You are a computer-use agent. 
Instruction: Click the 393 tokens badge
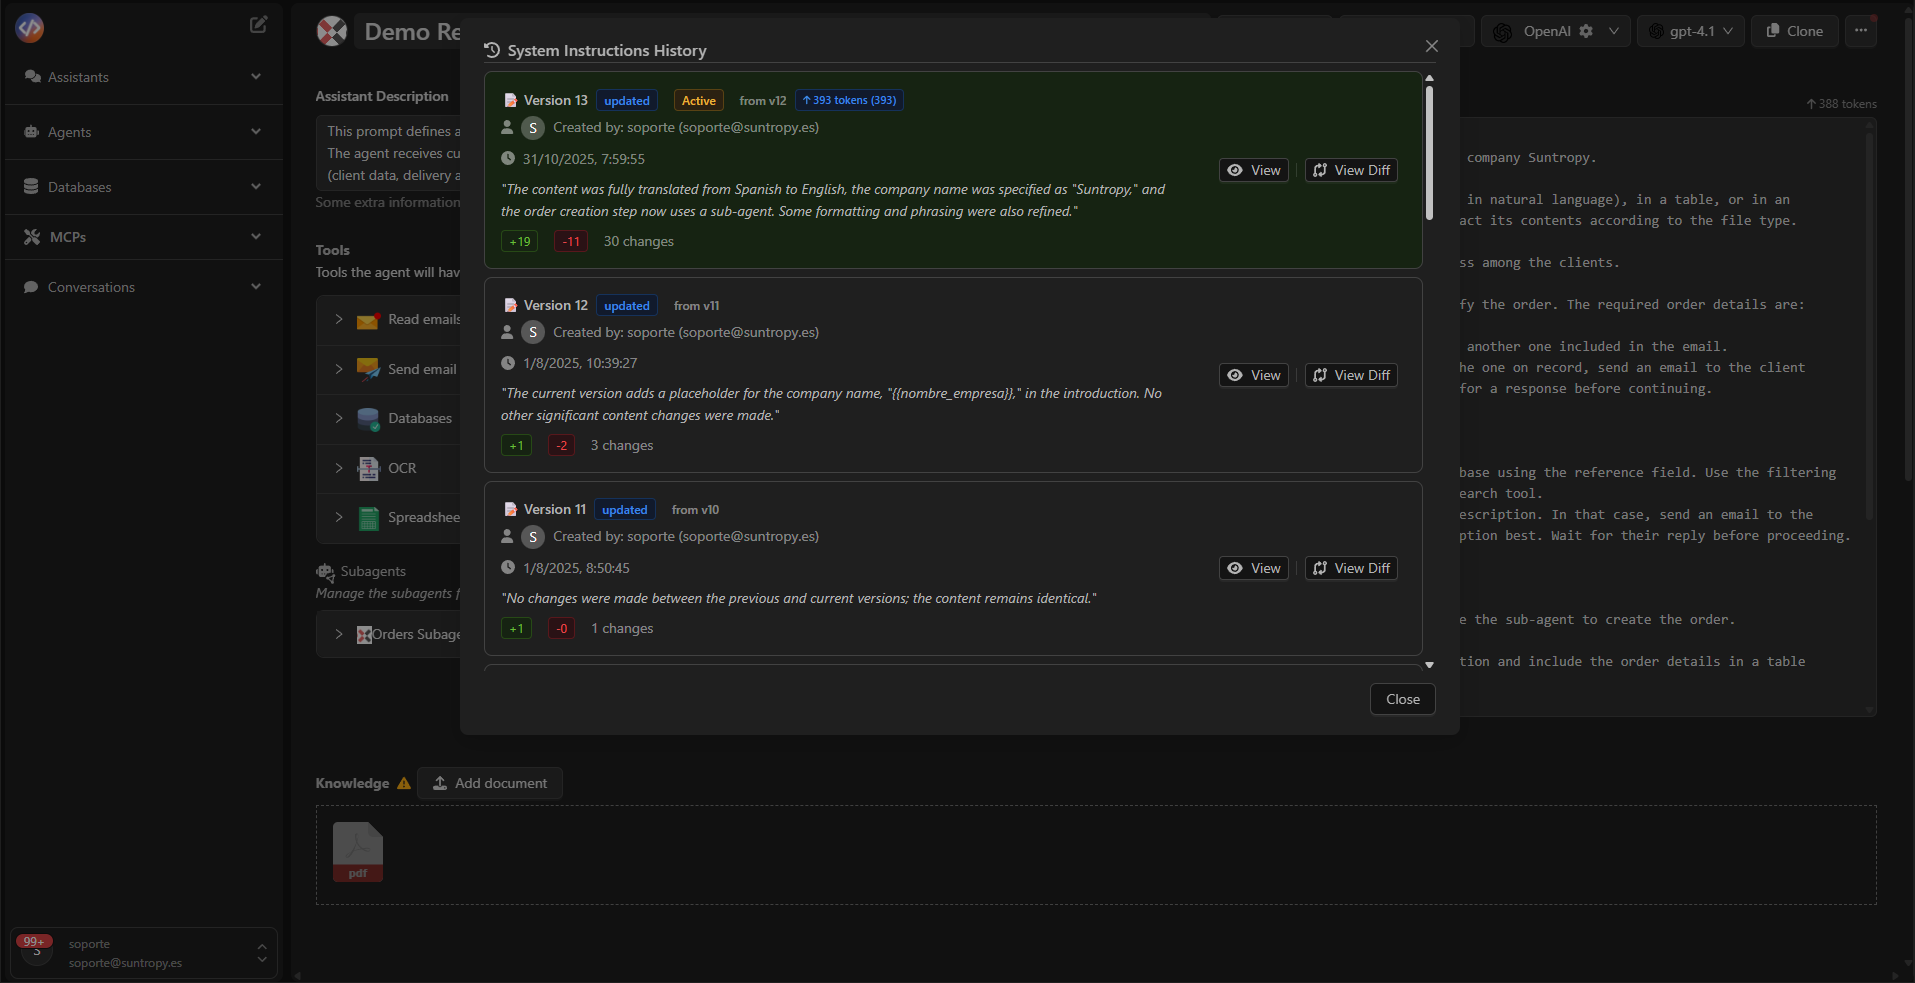coord(850,100)
